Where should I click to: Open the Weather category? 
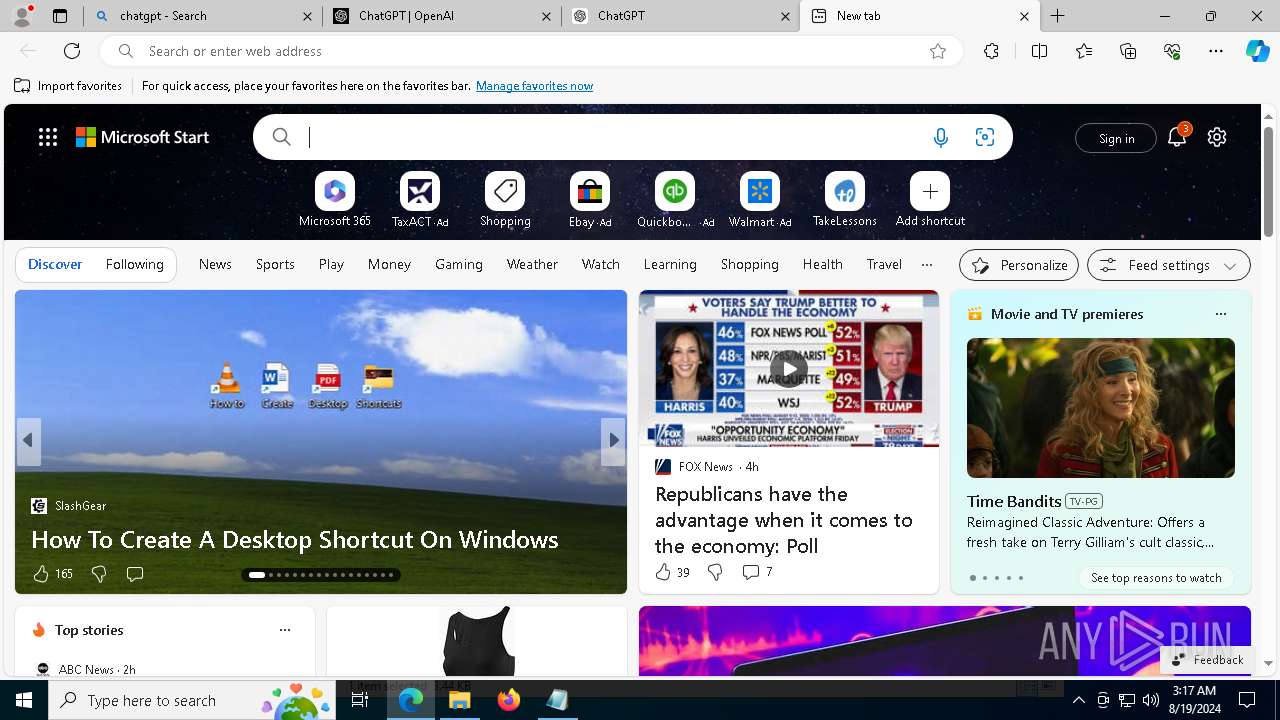pyautogui.click(x=532, y=264)
